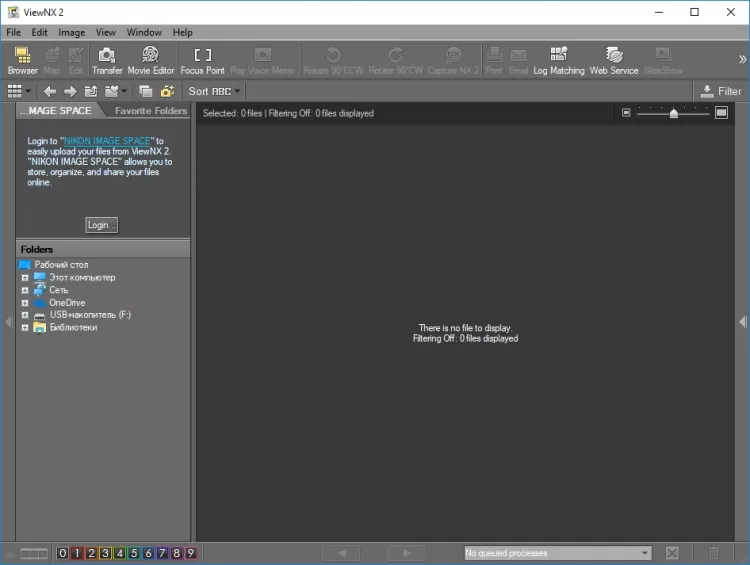Expand the Библиотеки tree node
Screen dimensions: 750x565
(25, 328)
